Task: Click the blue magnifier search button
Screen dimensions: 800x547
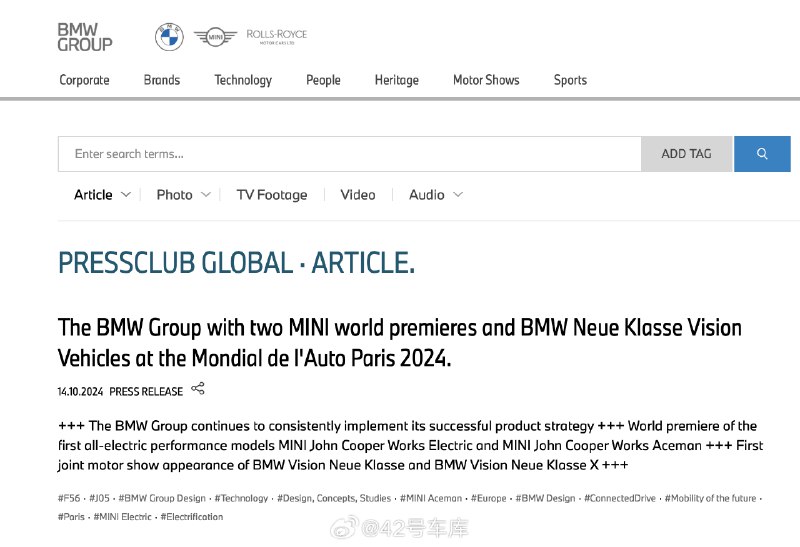Action: pyautogui.click(x=762, y=154)
